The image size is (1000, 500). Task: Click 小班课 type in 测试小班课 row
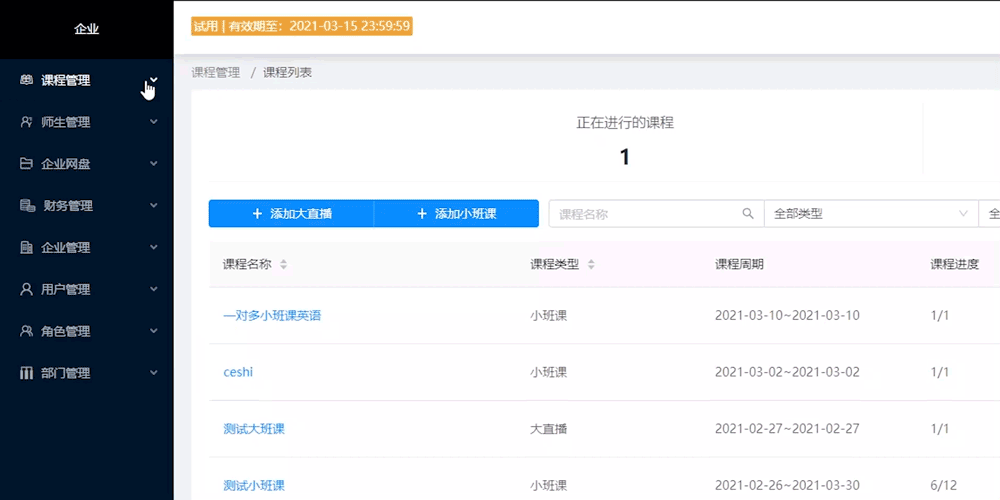(548, 485)
